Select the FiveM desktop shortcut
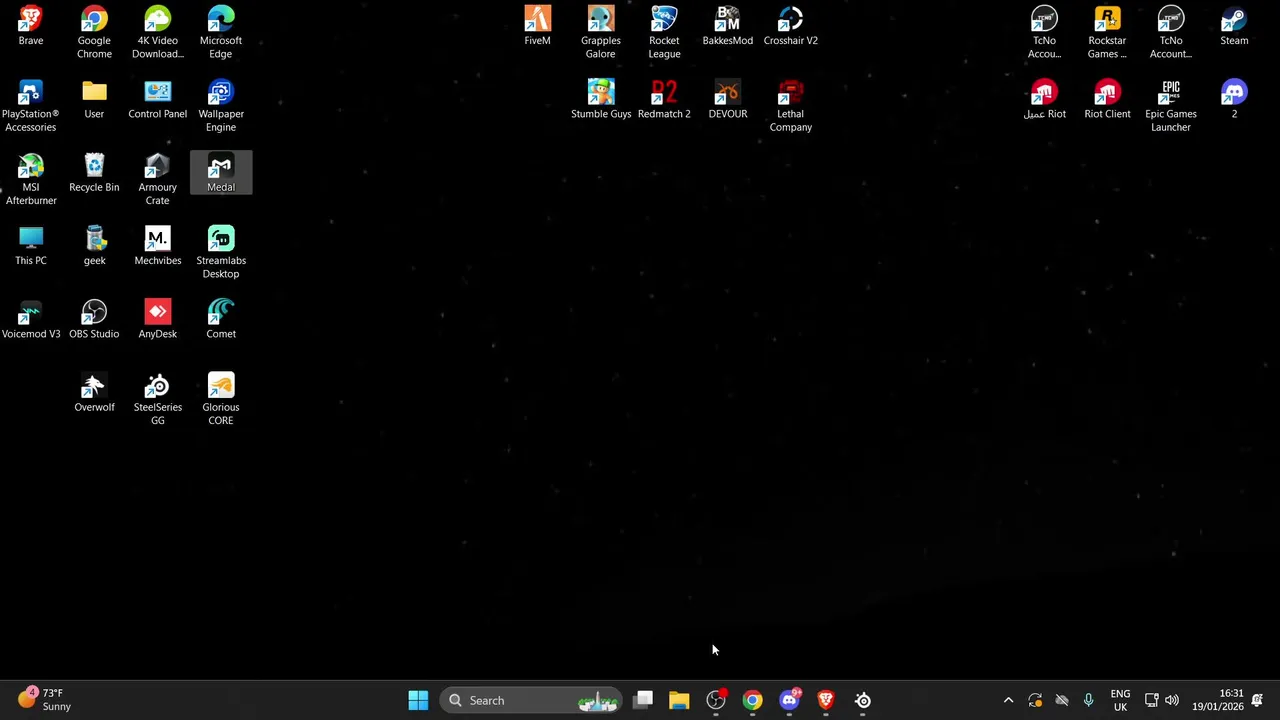This screenshot has width=1280, height=720. pos(537,27)
